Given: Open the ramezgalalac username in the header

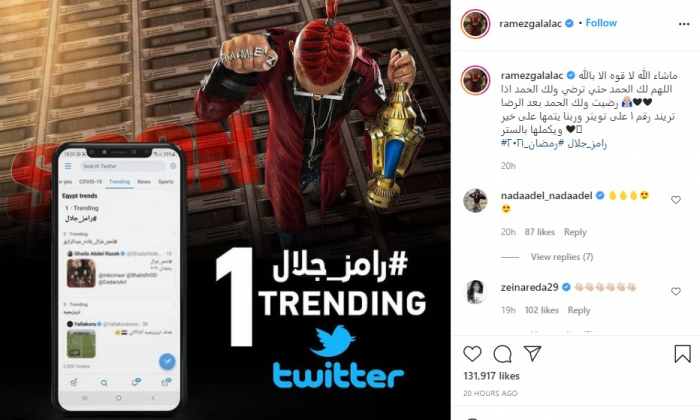Looking at the screenshot, I should coord(530,24).
